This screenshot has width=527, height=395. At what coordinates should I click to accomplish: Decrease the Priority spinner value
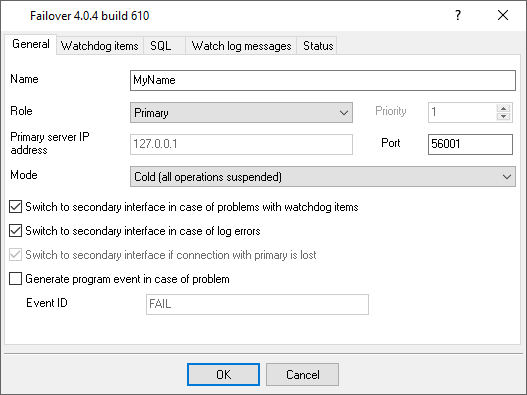(503, 116)
